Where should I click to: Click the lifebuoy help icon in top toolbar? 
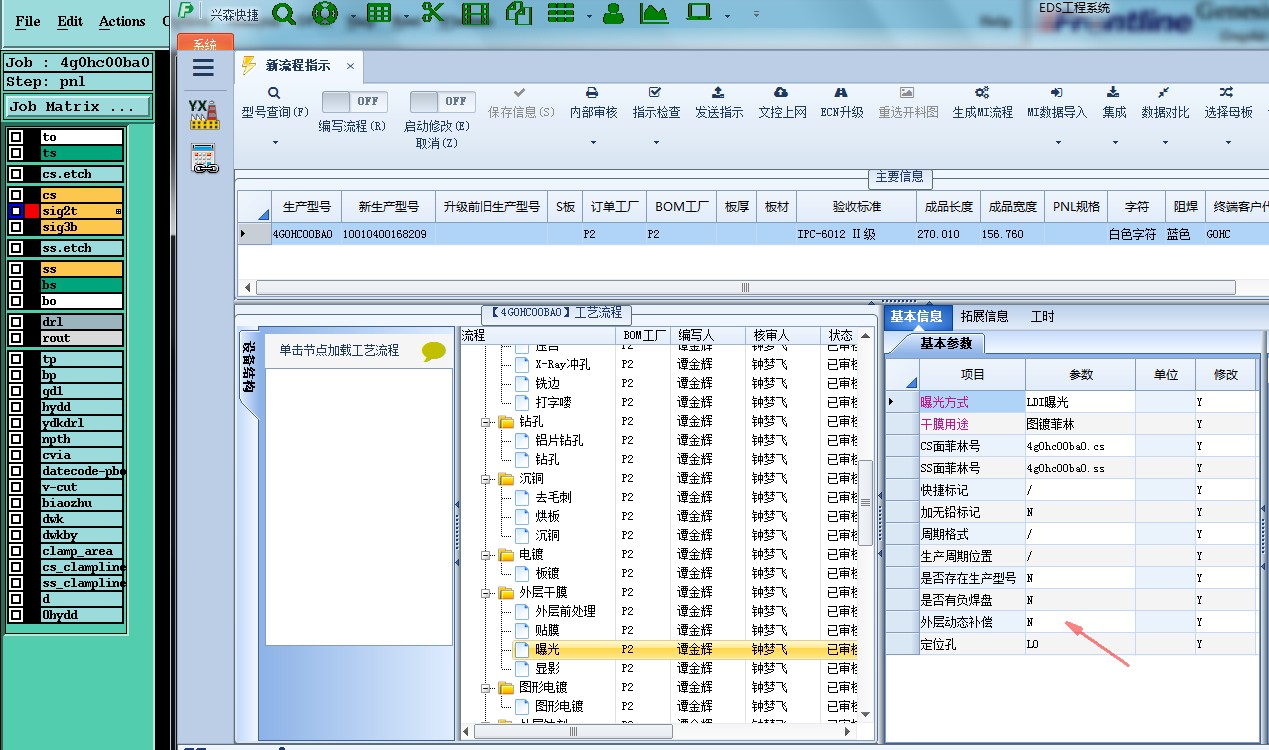324,13
